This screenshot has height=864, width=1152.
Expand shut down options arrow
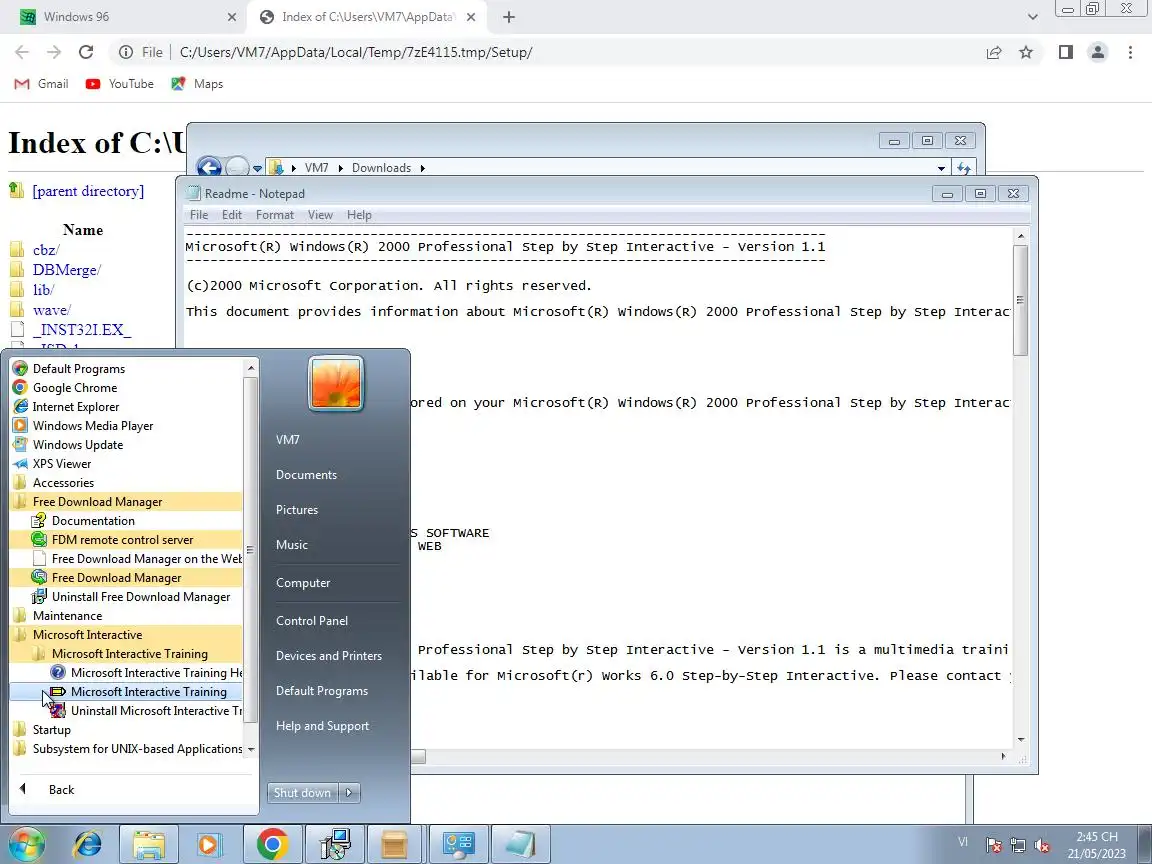349,793
